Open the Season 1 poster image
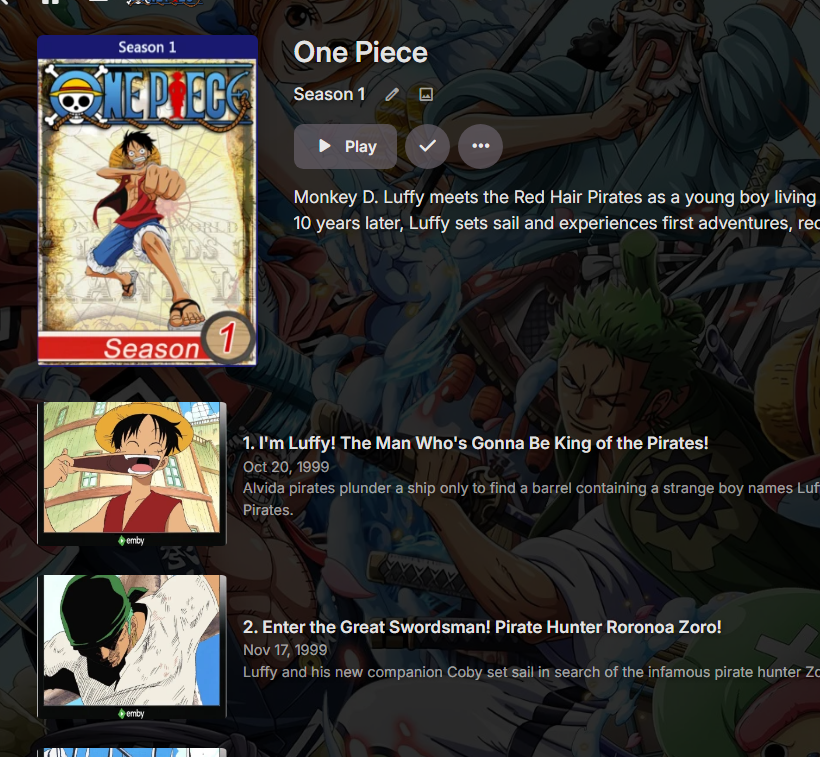820x757 pixels. tap(147, 201)
